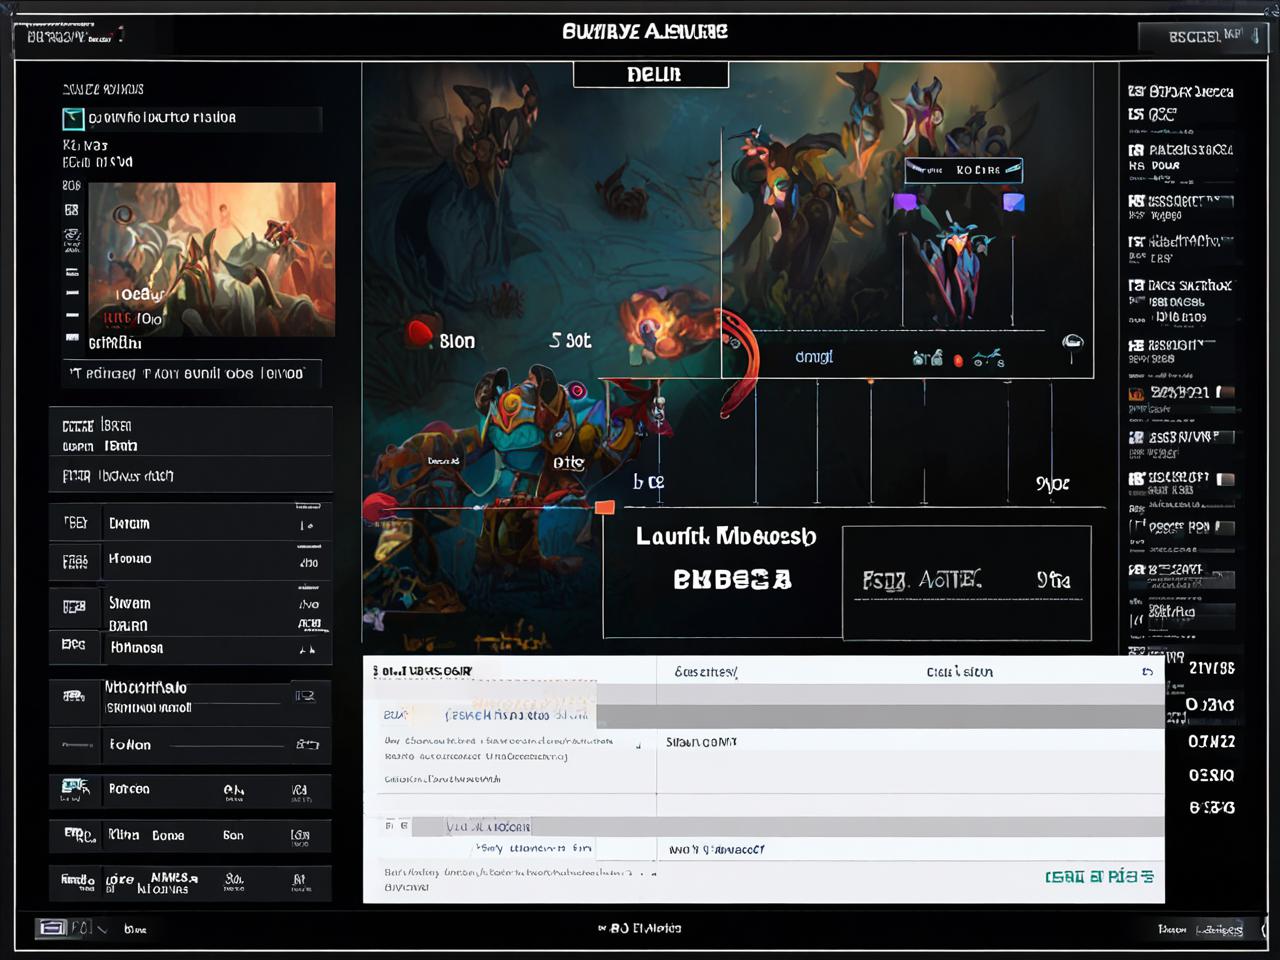Click the label box above the purple swatches
This screenshot has height=960, width=1280.
click(x=963, y=170)
